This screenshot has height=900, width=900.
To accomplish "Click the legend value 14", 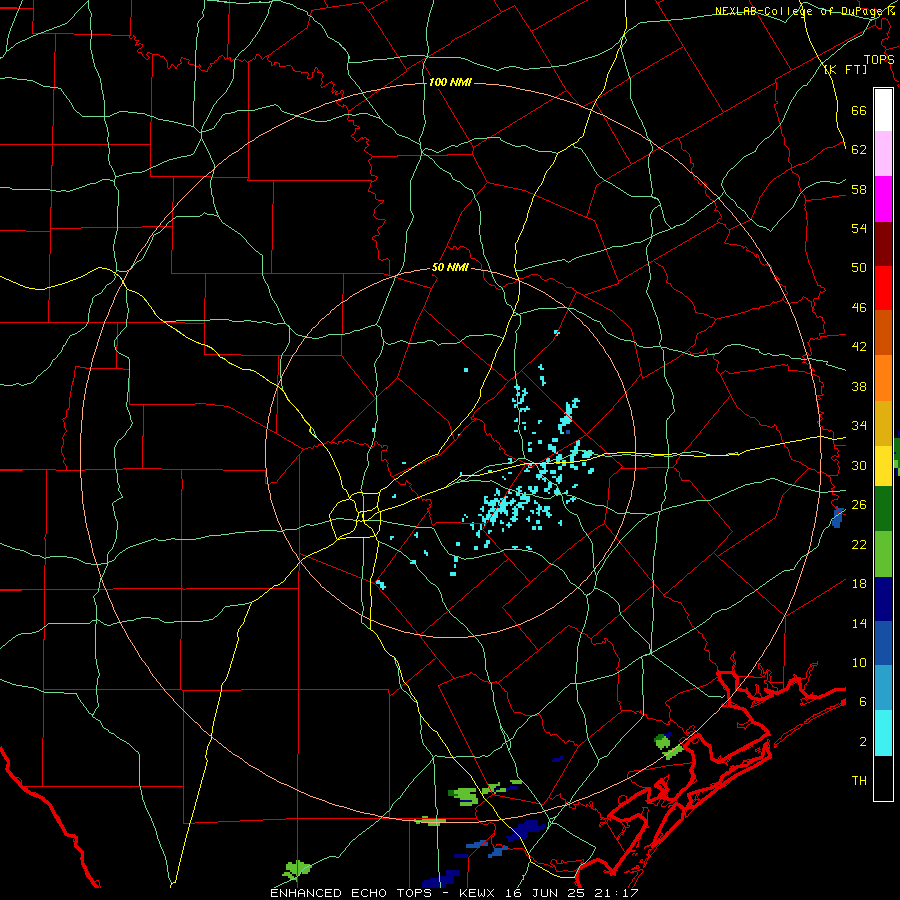I will click(859, 623).
